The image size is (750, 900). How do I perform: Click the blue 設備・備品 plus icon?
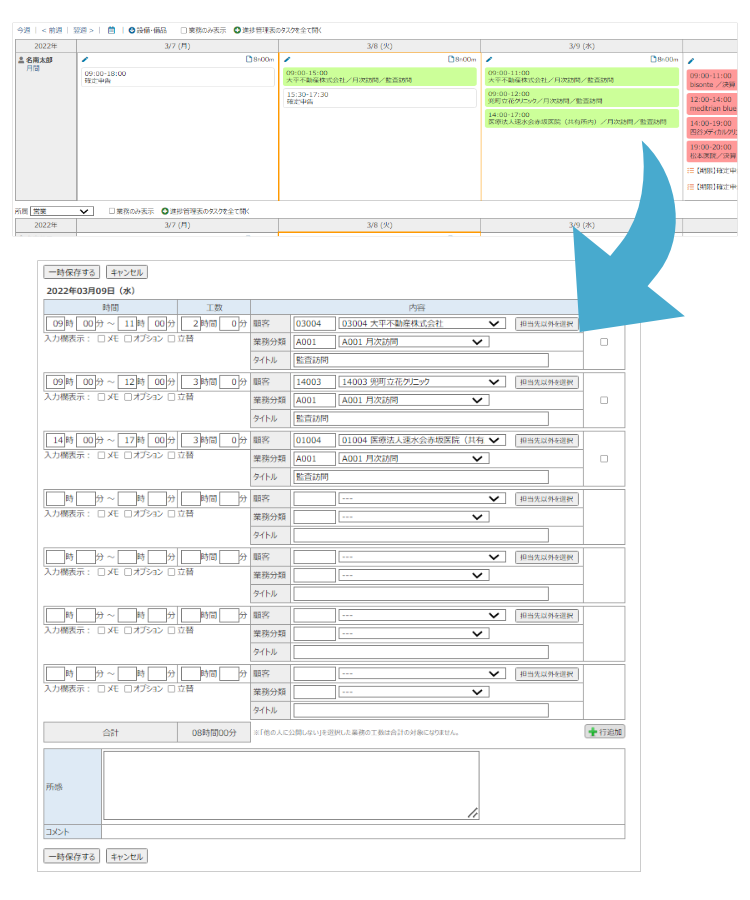(x=131, y=30)
